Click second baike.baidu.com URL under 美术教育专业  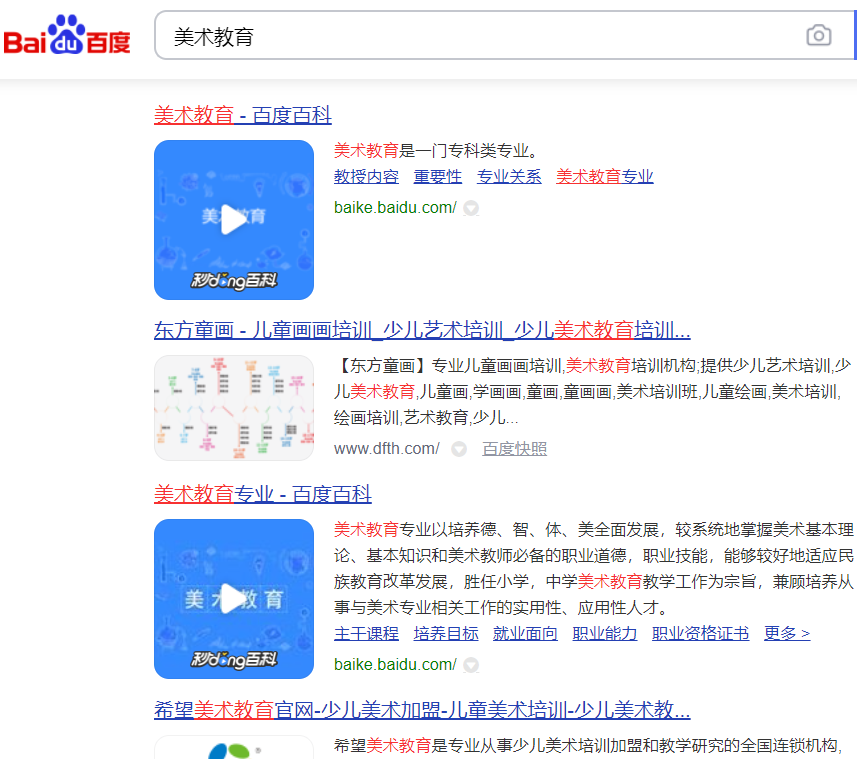395,664
